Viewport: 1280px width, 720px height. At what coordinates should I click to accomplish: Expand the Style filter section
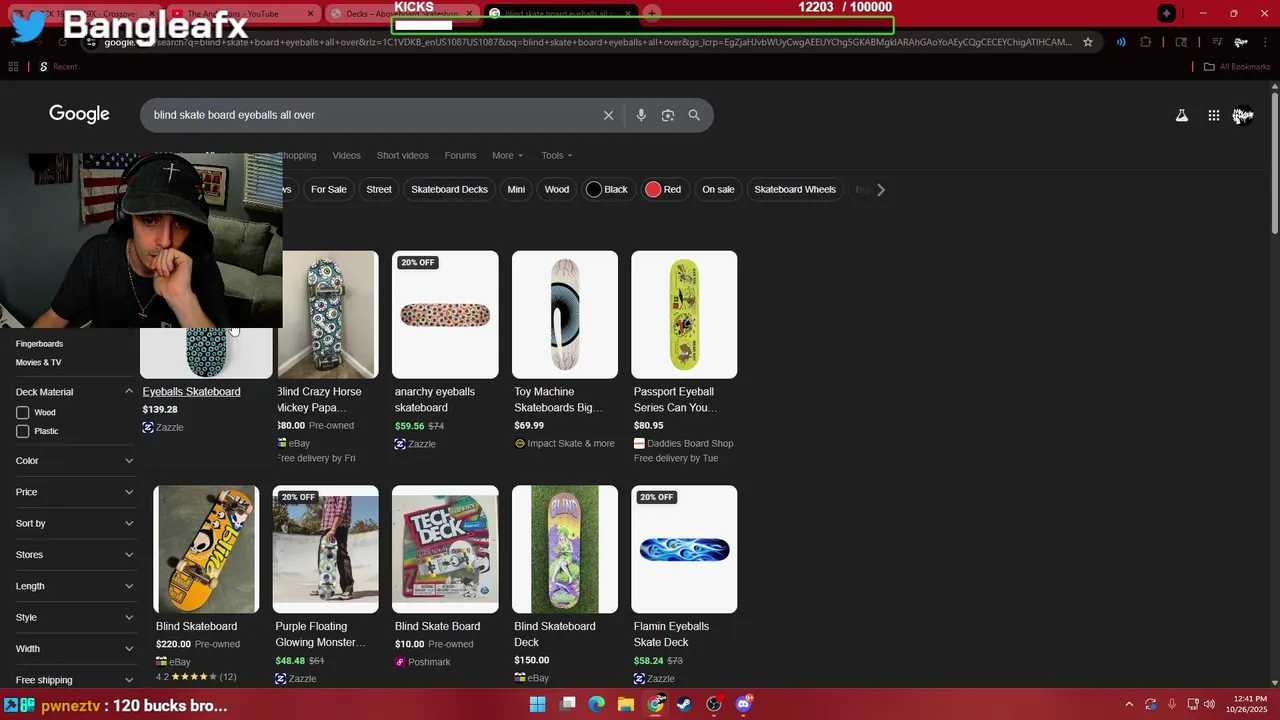(75, 617)
